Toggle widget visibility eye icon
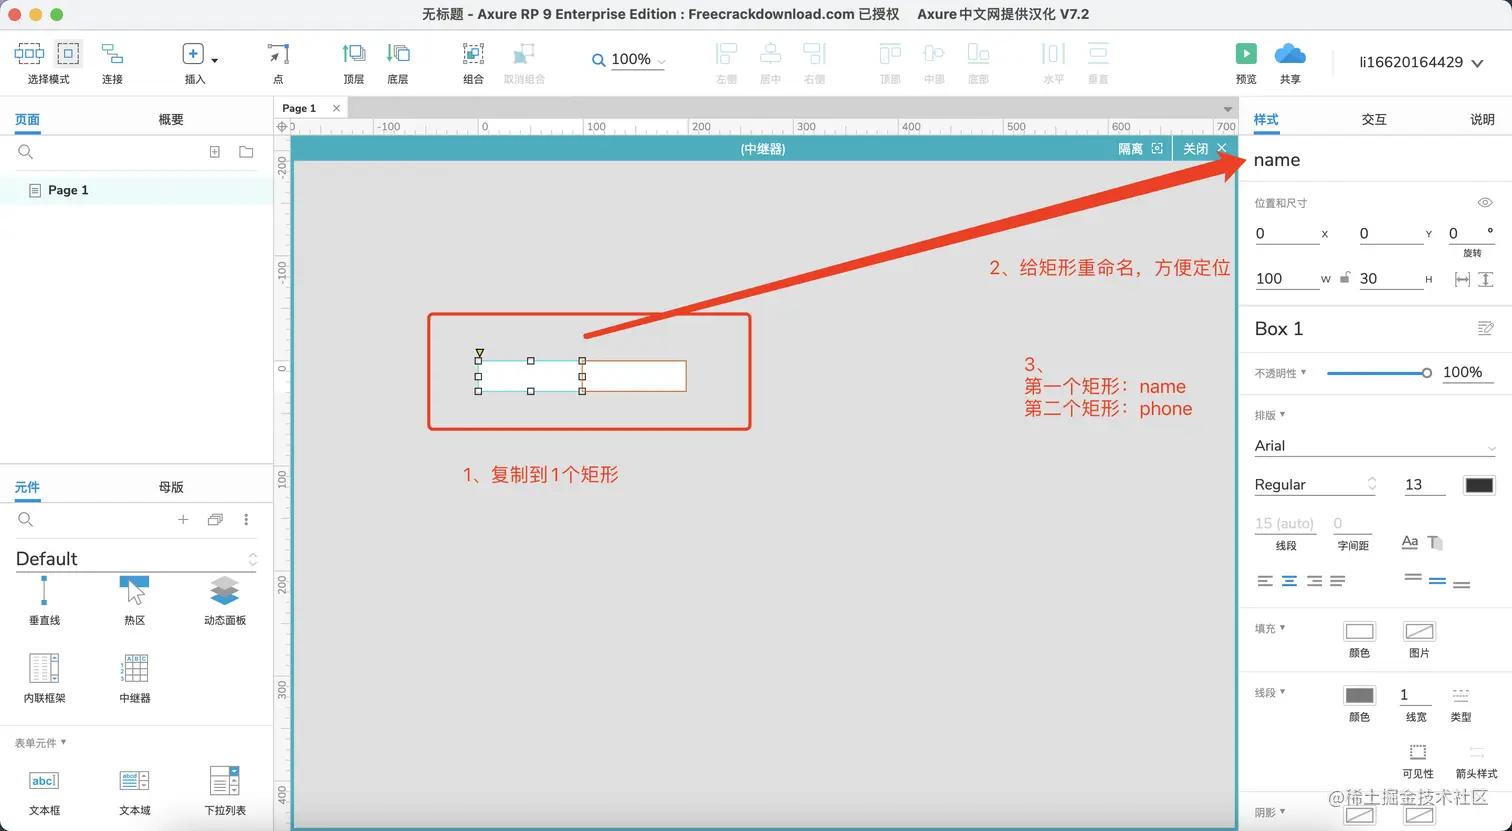 coord(1485,203)
